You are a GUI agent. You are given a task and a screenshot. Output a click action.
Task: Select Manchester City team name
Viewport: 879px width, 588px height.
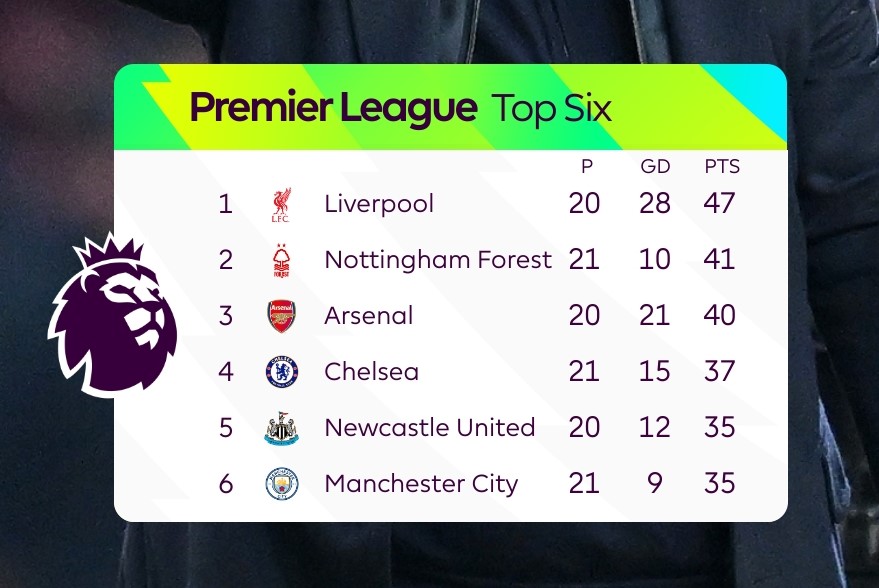point(421,484)
